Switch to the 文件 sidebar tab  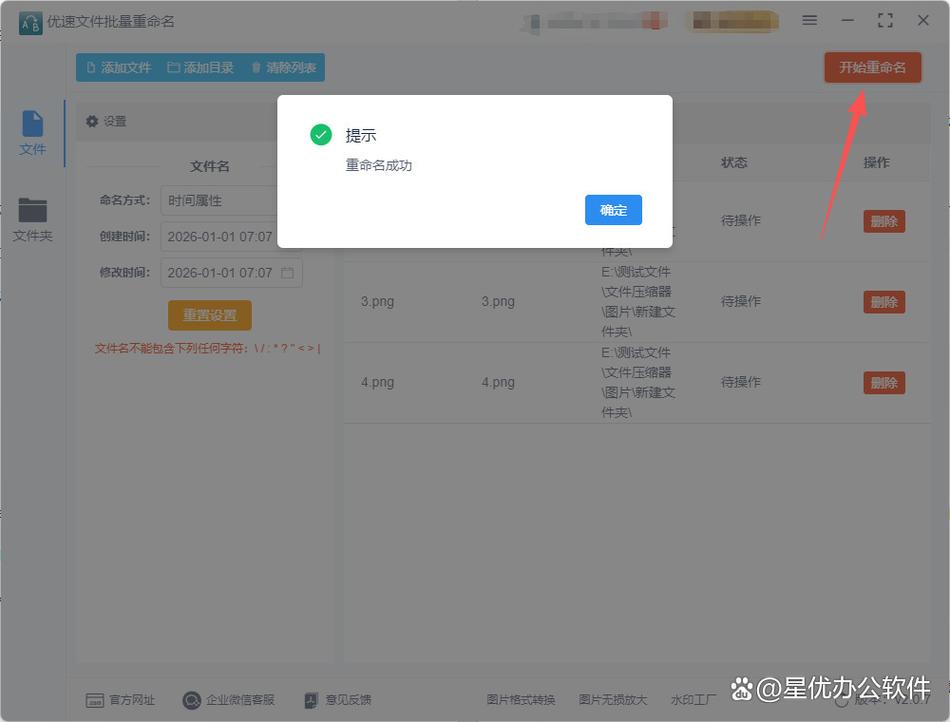(32, 133)
